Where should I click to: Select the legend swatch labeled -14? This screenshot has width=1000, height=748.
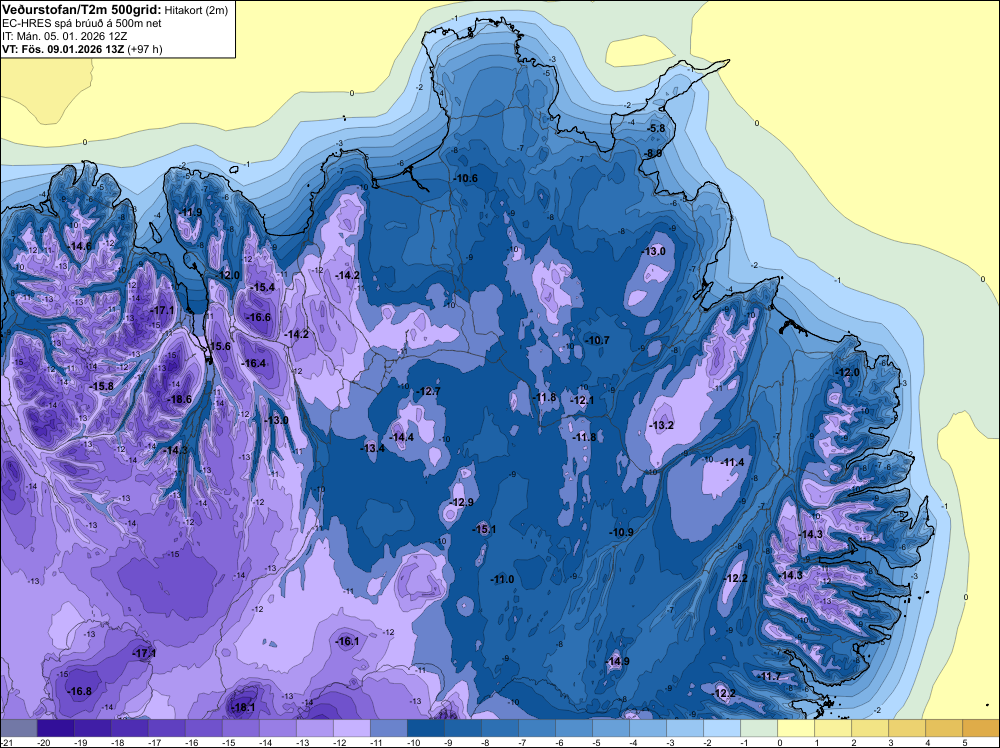(277, 728)
